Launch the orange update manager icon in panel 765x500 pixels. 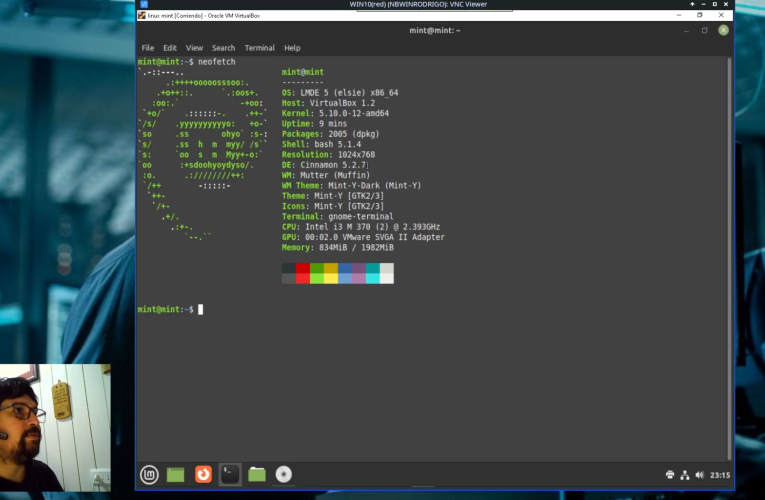coord(203,474)
